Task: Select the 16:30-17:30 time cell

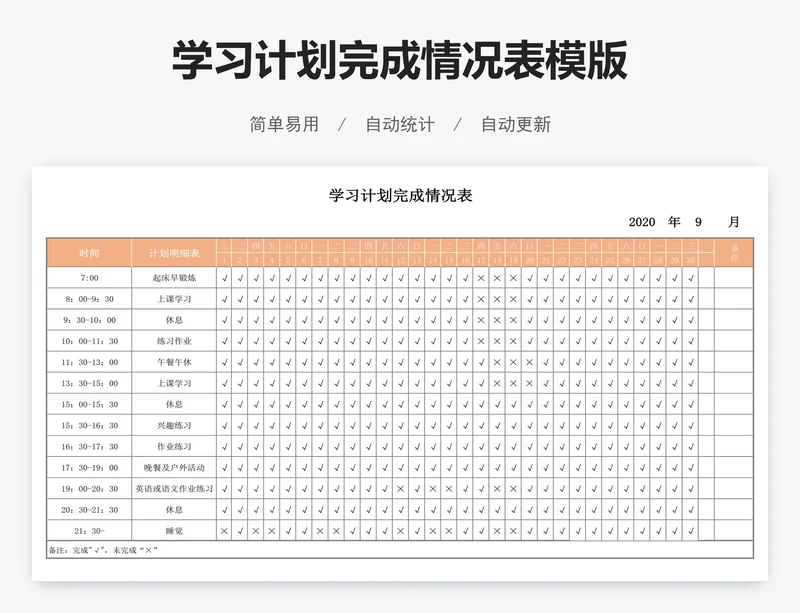Action: (x=89, y=447)
